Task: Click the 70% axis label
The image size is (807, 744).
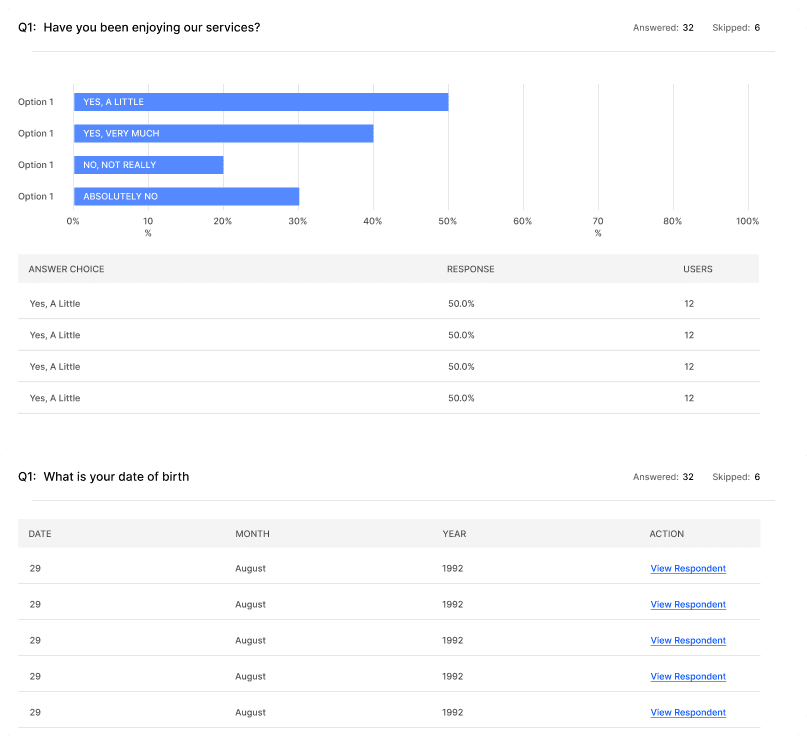Action: coord(598,227)
